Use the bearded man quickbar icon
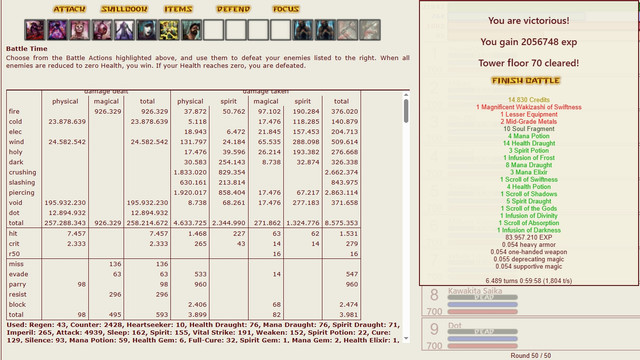 [191, 30]
